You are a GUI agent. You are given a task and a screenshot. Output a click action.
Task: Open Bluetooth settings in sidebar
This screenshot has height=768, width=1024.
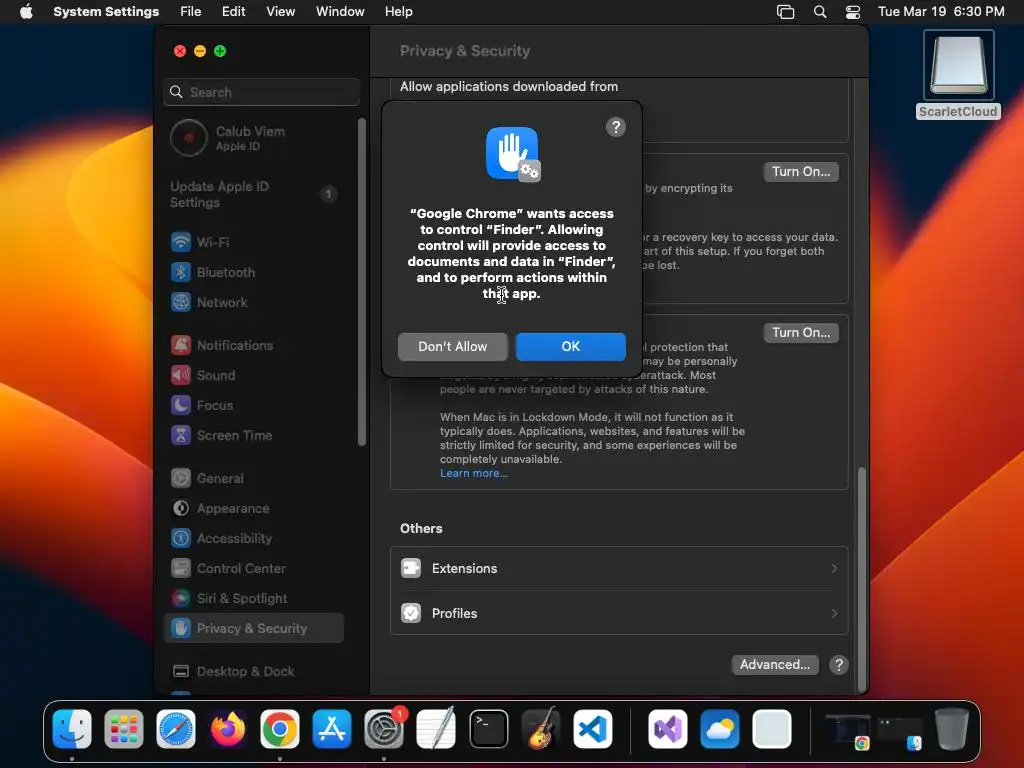click(x=254, y=272)
